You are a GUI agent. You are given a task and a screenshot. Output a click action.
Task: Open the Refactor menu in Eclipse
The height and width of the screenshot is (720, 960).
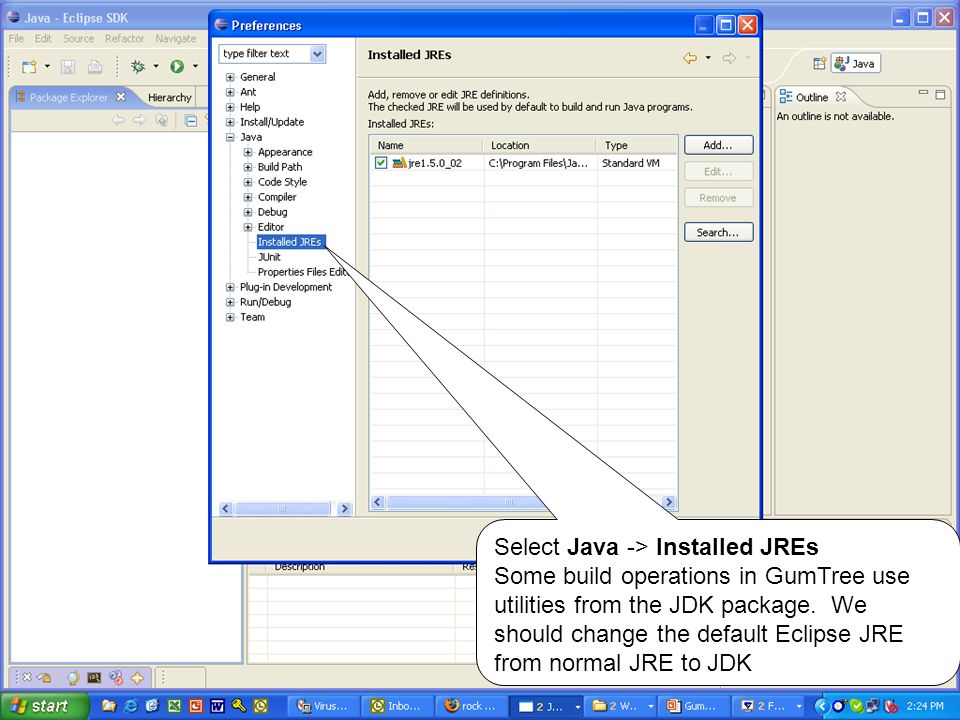click(x=124, y=39)
